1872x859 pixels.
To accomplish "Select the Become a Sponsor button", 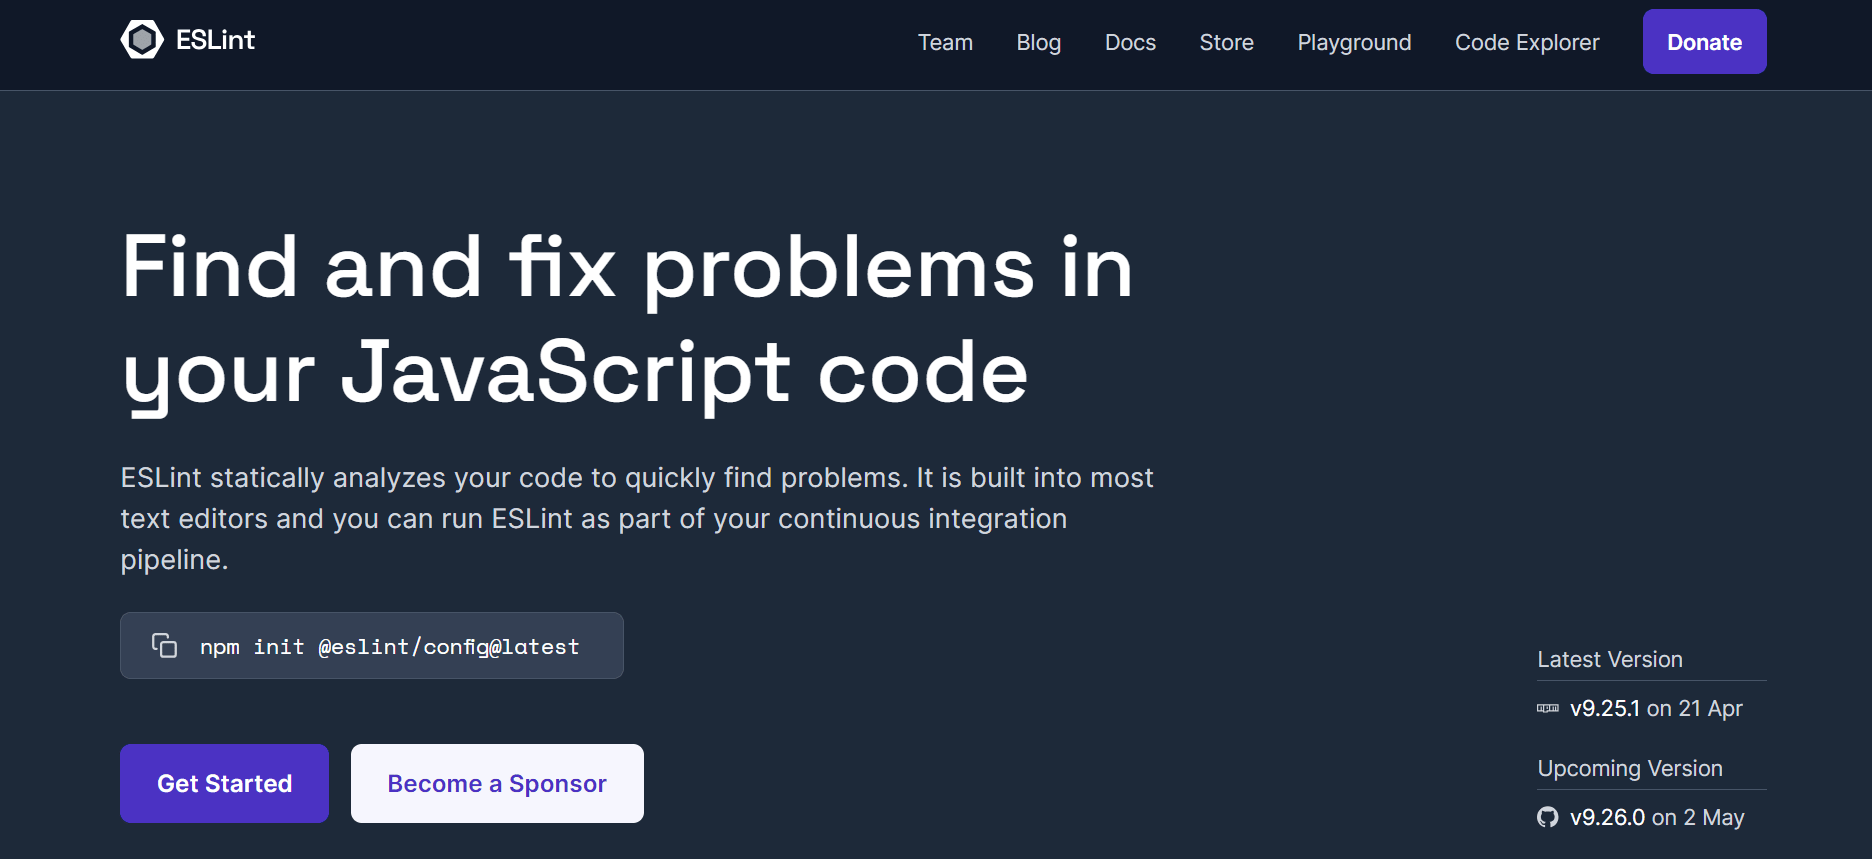I will click(x=497, y=783).
